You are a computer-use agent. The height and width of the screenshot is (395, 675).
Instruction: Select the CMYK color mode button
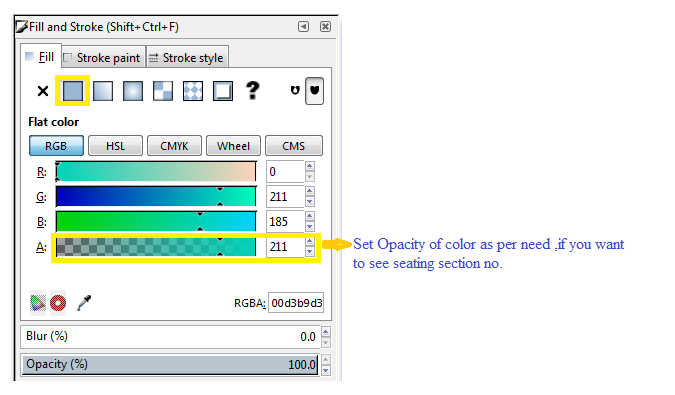coord(174,146)
